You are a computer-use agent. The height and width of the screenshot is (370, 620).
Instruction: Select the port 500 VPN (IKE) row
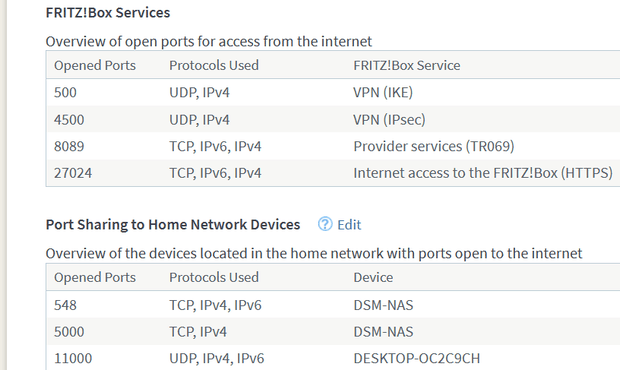click(x=333, y=92)
